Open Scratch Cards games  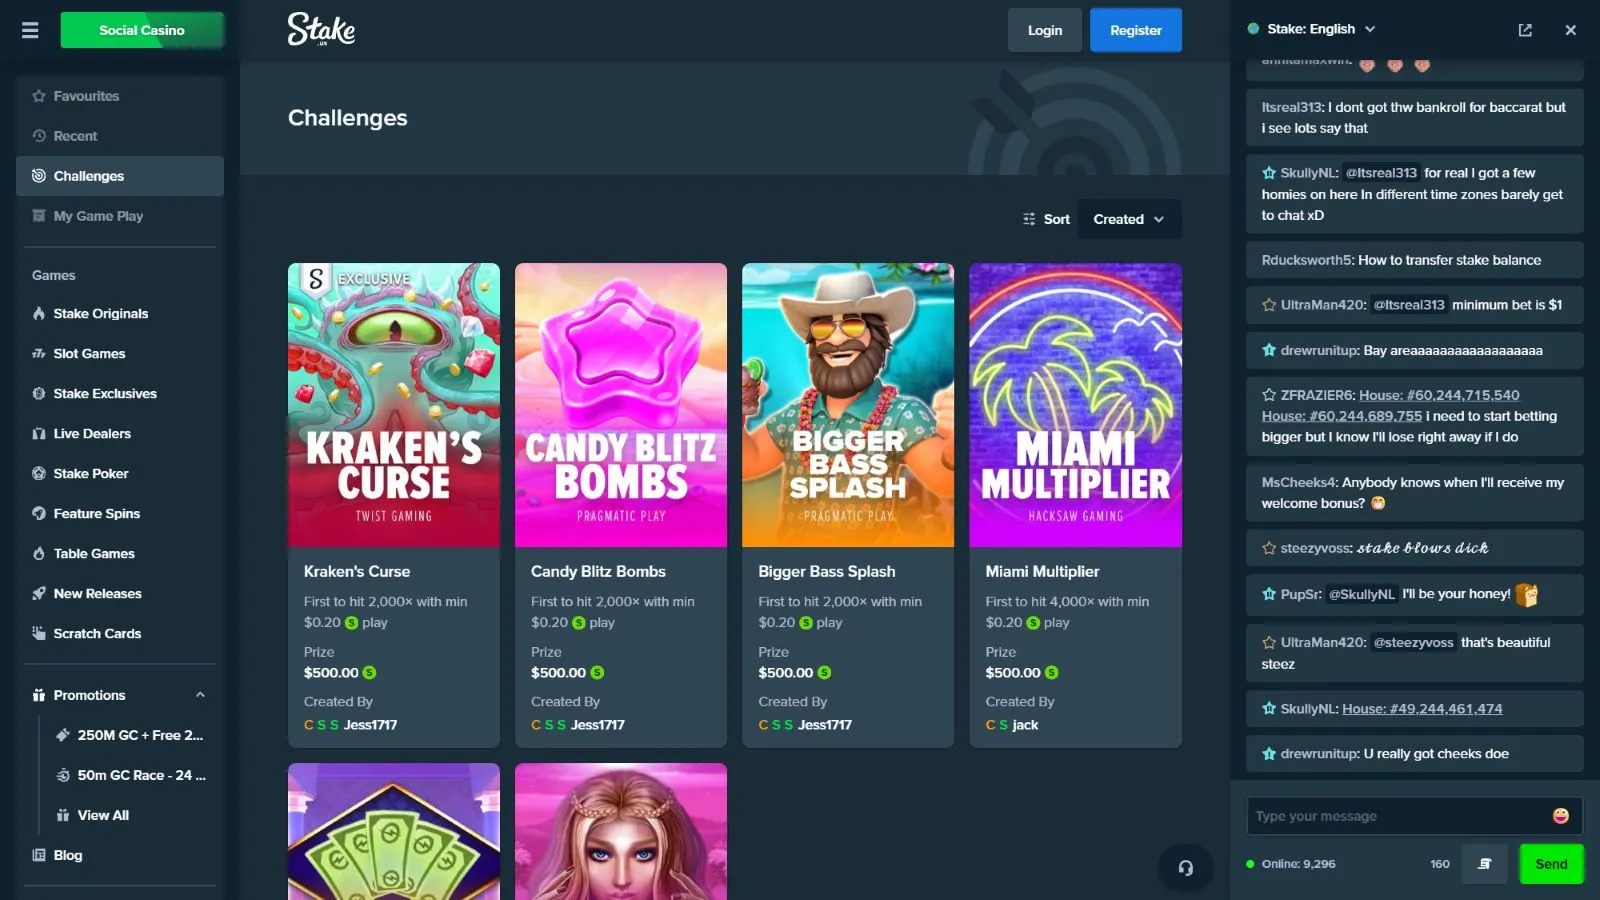click(x=120, y=633)
